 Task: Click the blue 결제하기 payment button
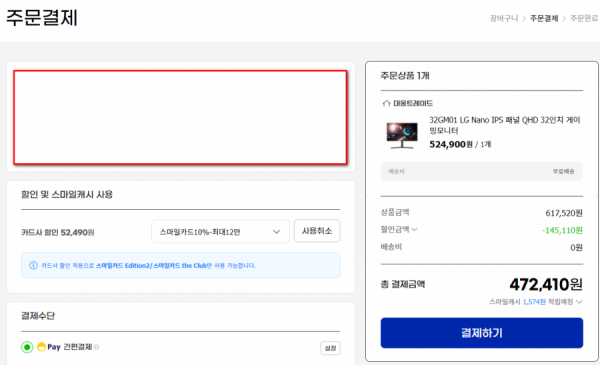tap(481, 333)
